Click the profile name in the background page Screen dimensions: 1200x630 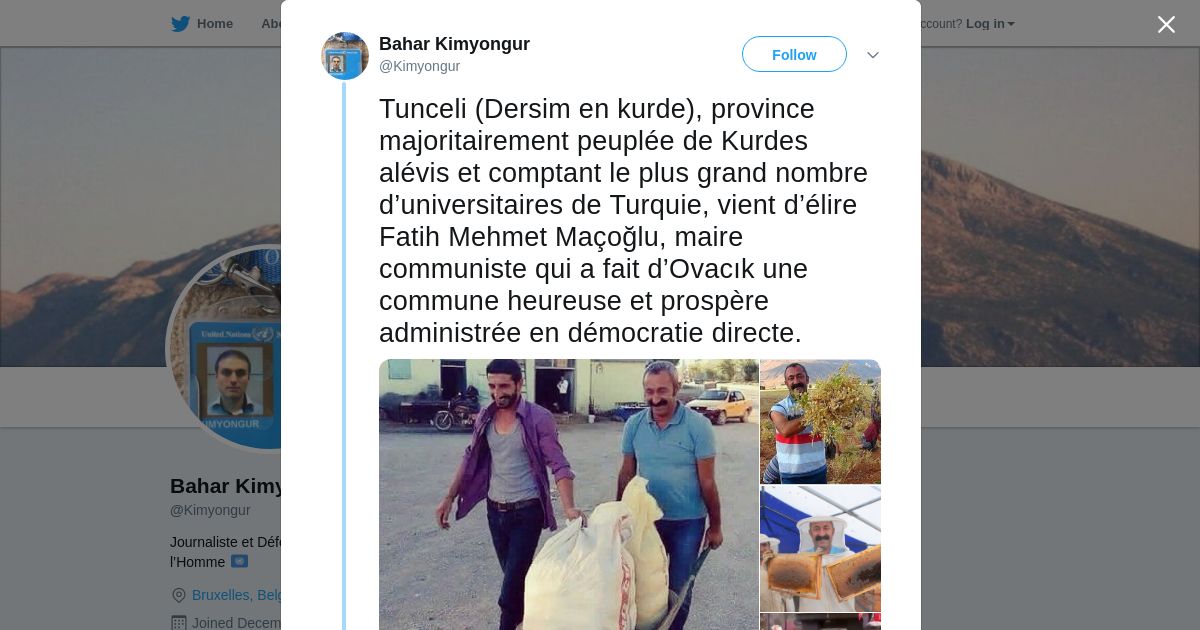226,486
